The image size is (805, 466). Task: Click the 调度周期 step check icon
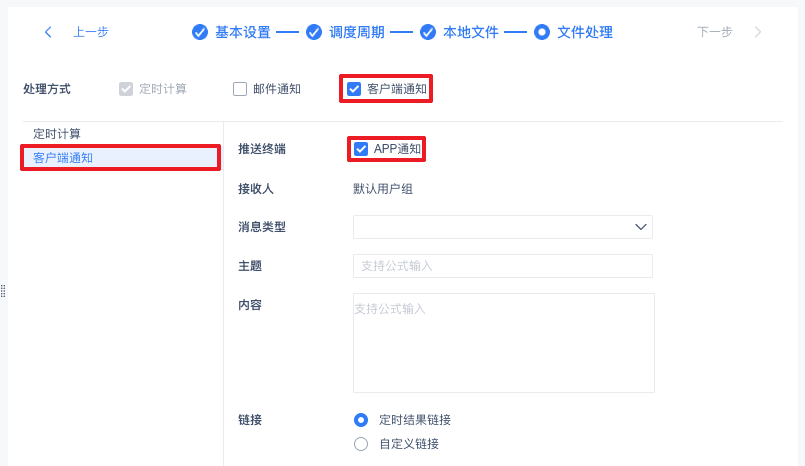pyautogui.click(x=314, y=32)
